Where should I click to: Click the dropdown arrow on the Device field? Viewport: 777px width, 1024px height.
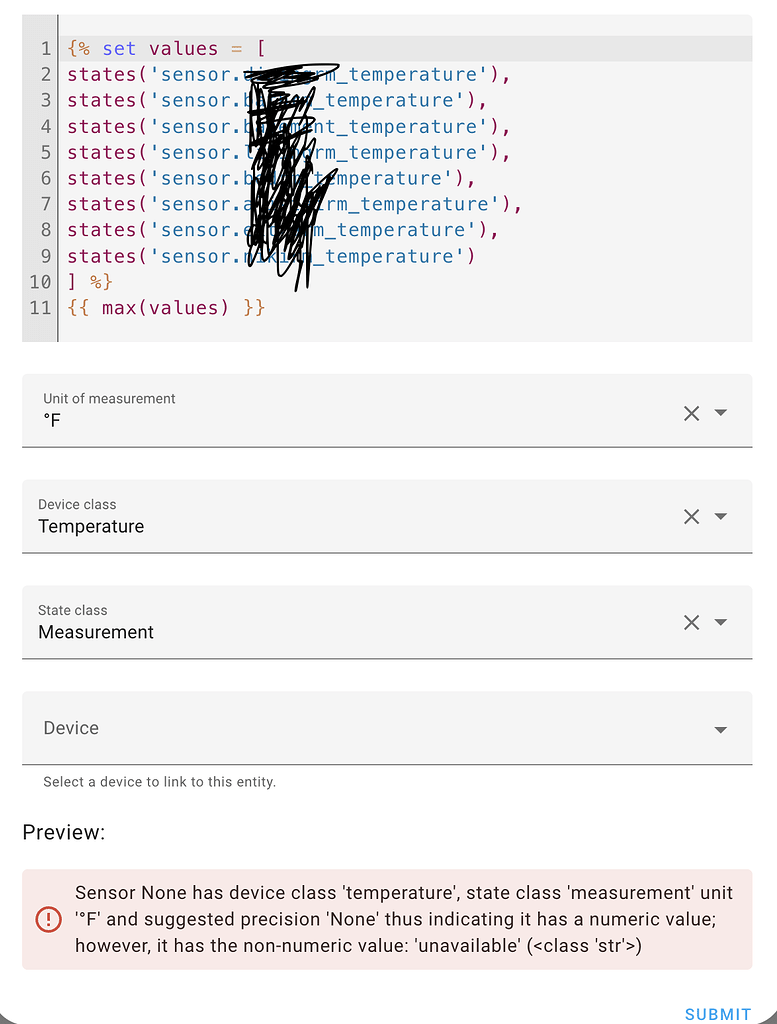[721, 729]
